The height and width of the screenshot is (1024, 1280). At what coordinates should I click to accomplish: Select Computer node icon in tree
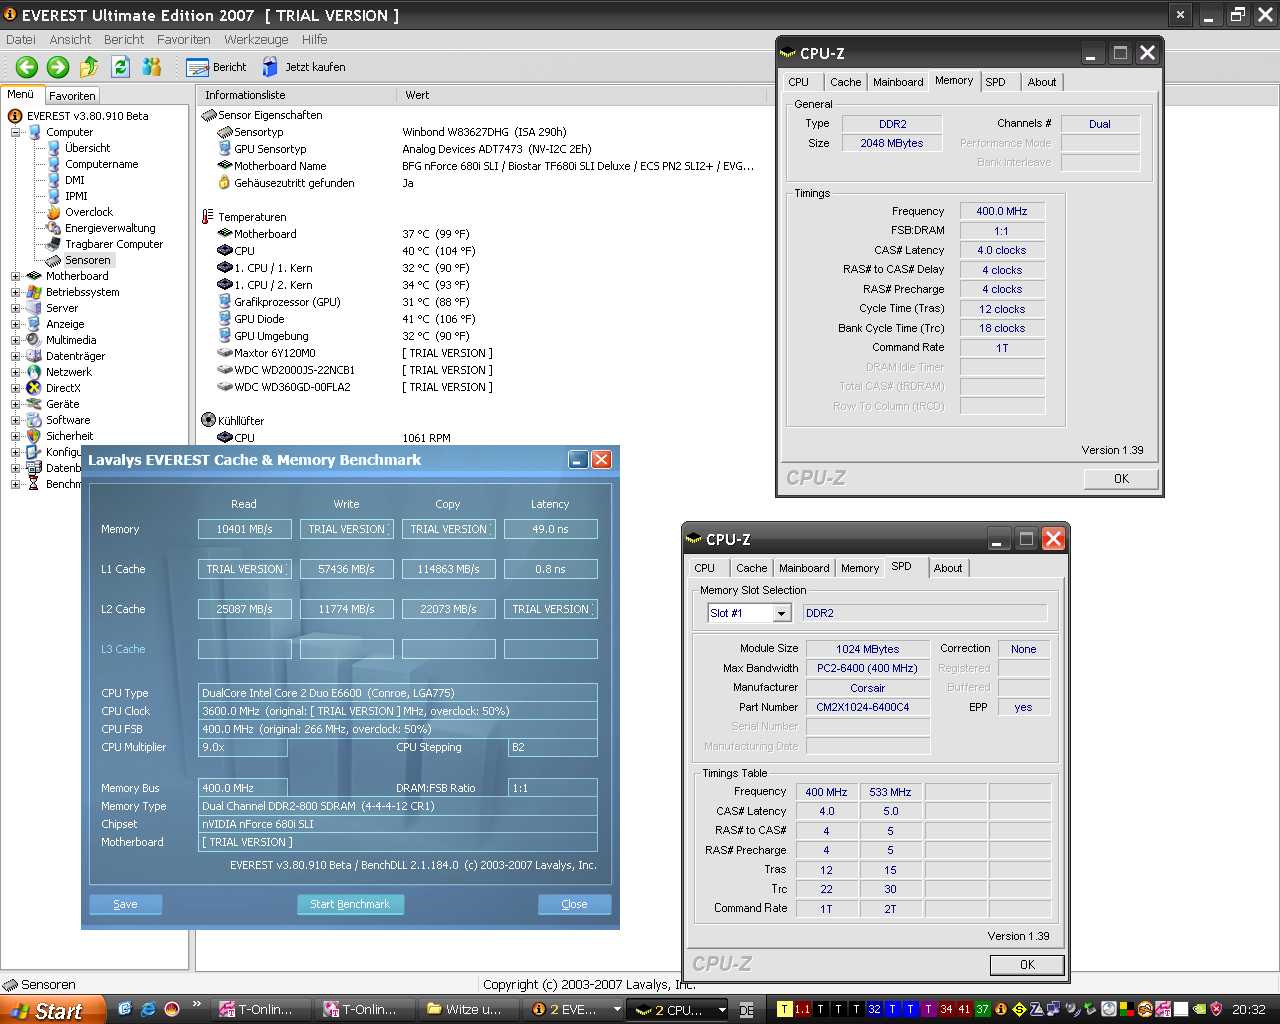click(x=35, y=132)
